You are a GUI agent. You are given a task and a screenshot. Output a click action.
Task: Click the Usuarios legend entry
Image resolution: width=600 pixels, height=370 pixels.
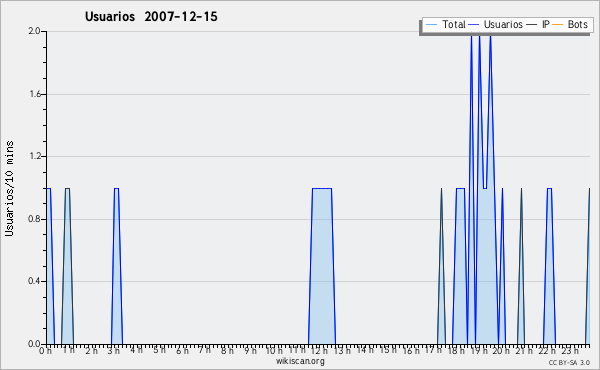pos(496,24)
